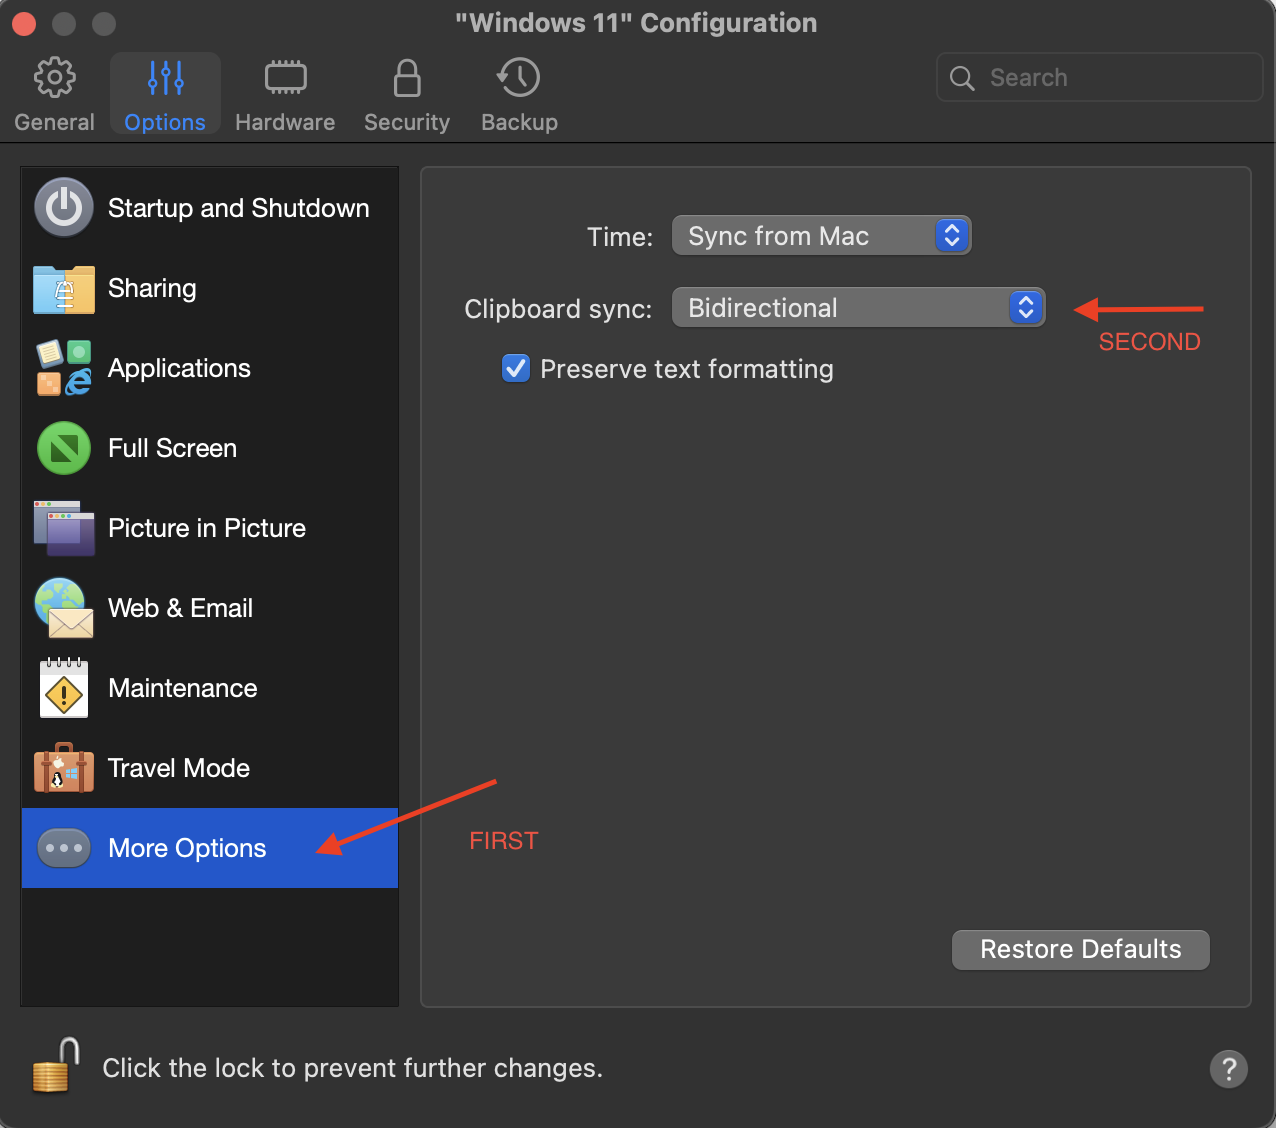Open the Applications sidebar icon
Image resolution: width=1276 pixels, height=1128 pixels.
[x=64, y=368]
